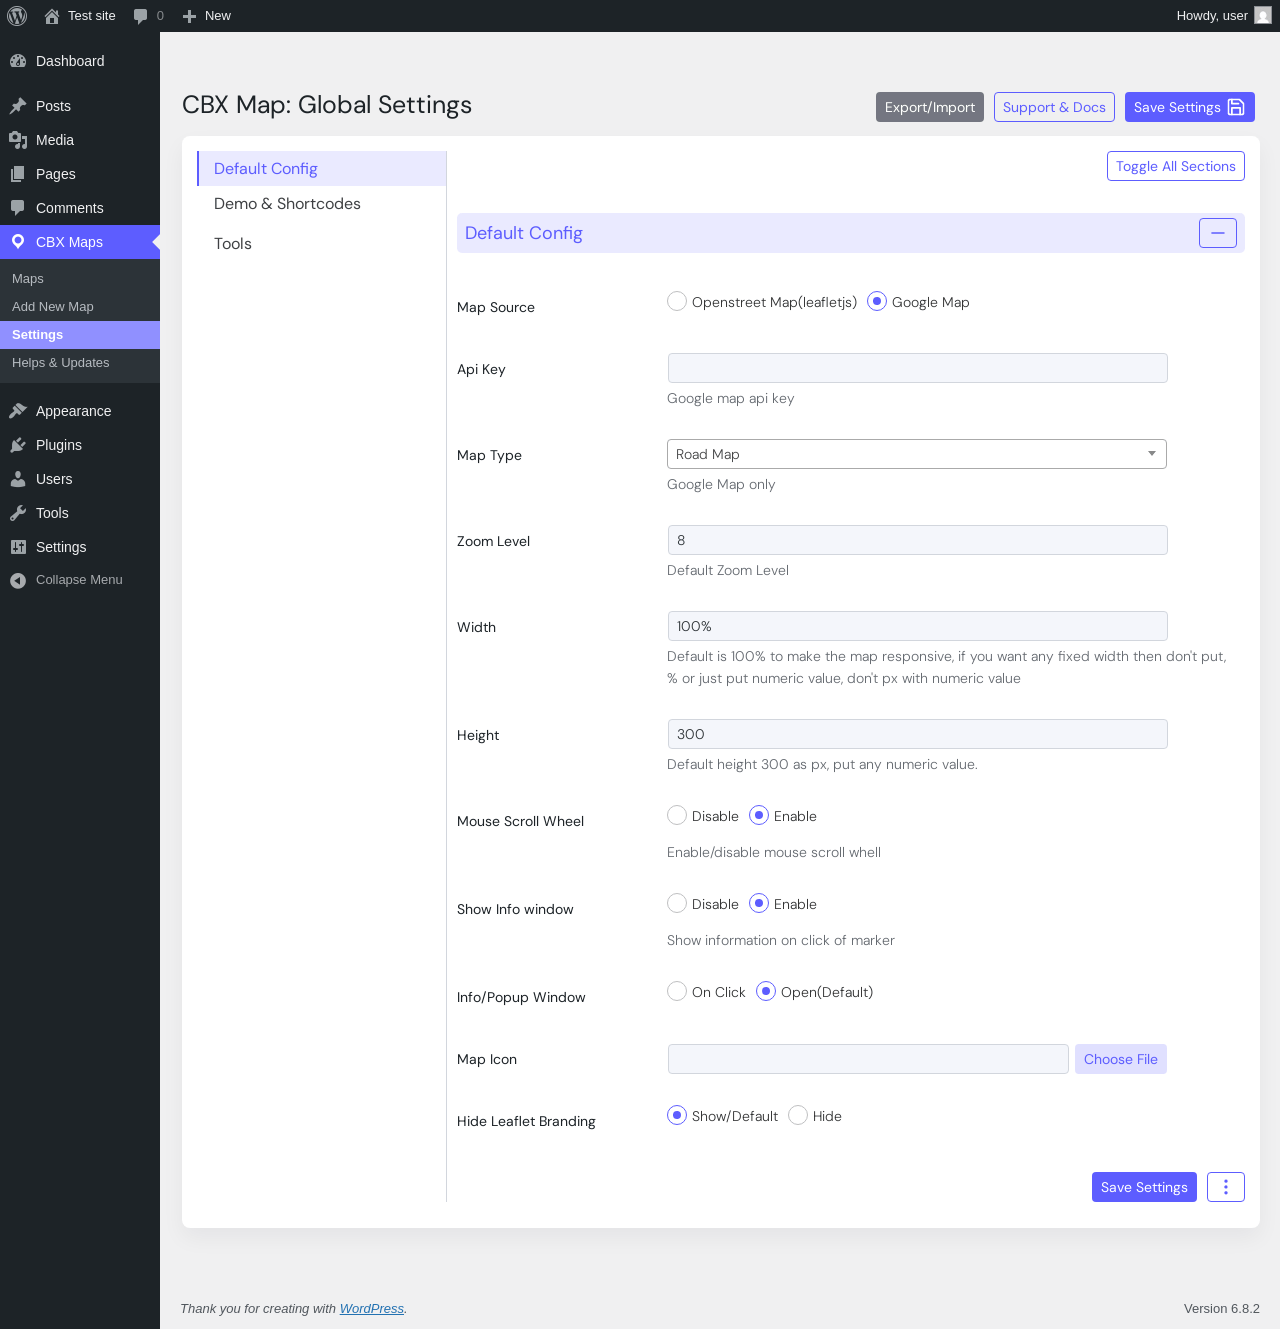Screen dimensions: 1280x1329
Task: Click the 'Google map api key' hint text
Action: point(731,398)
